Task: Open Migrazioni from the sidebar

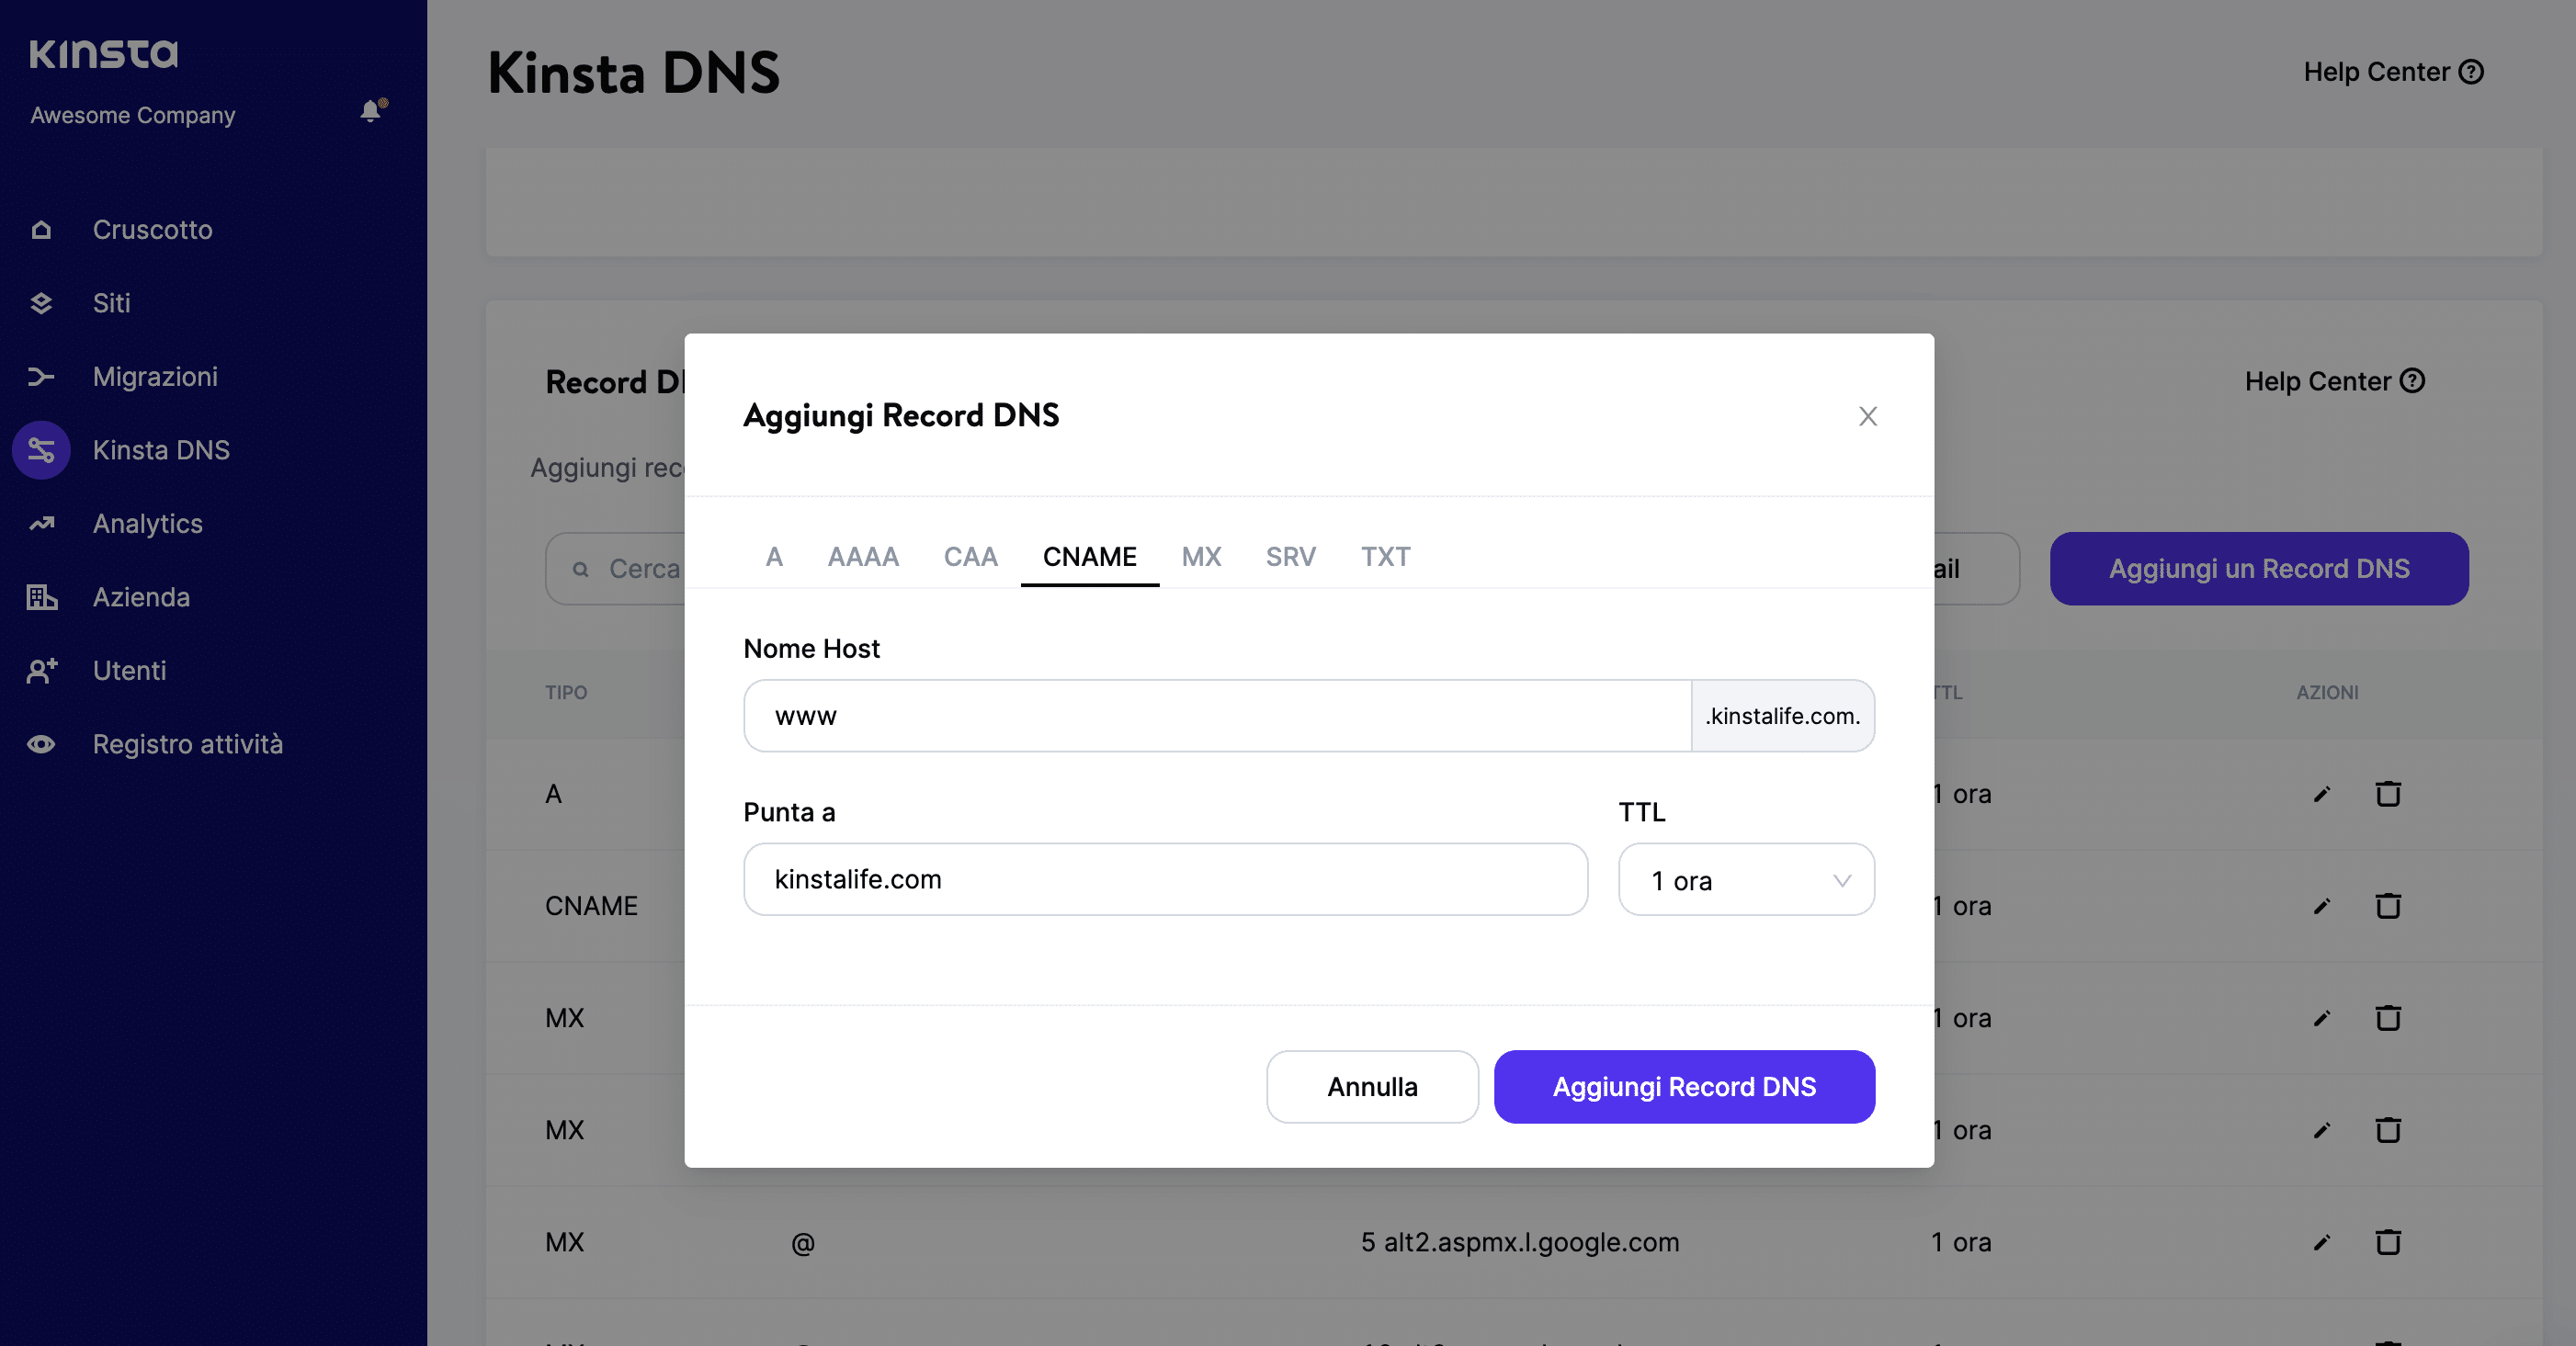Action: (x=155, y=377)
